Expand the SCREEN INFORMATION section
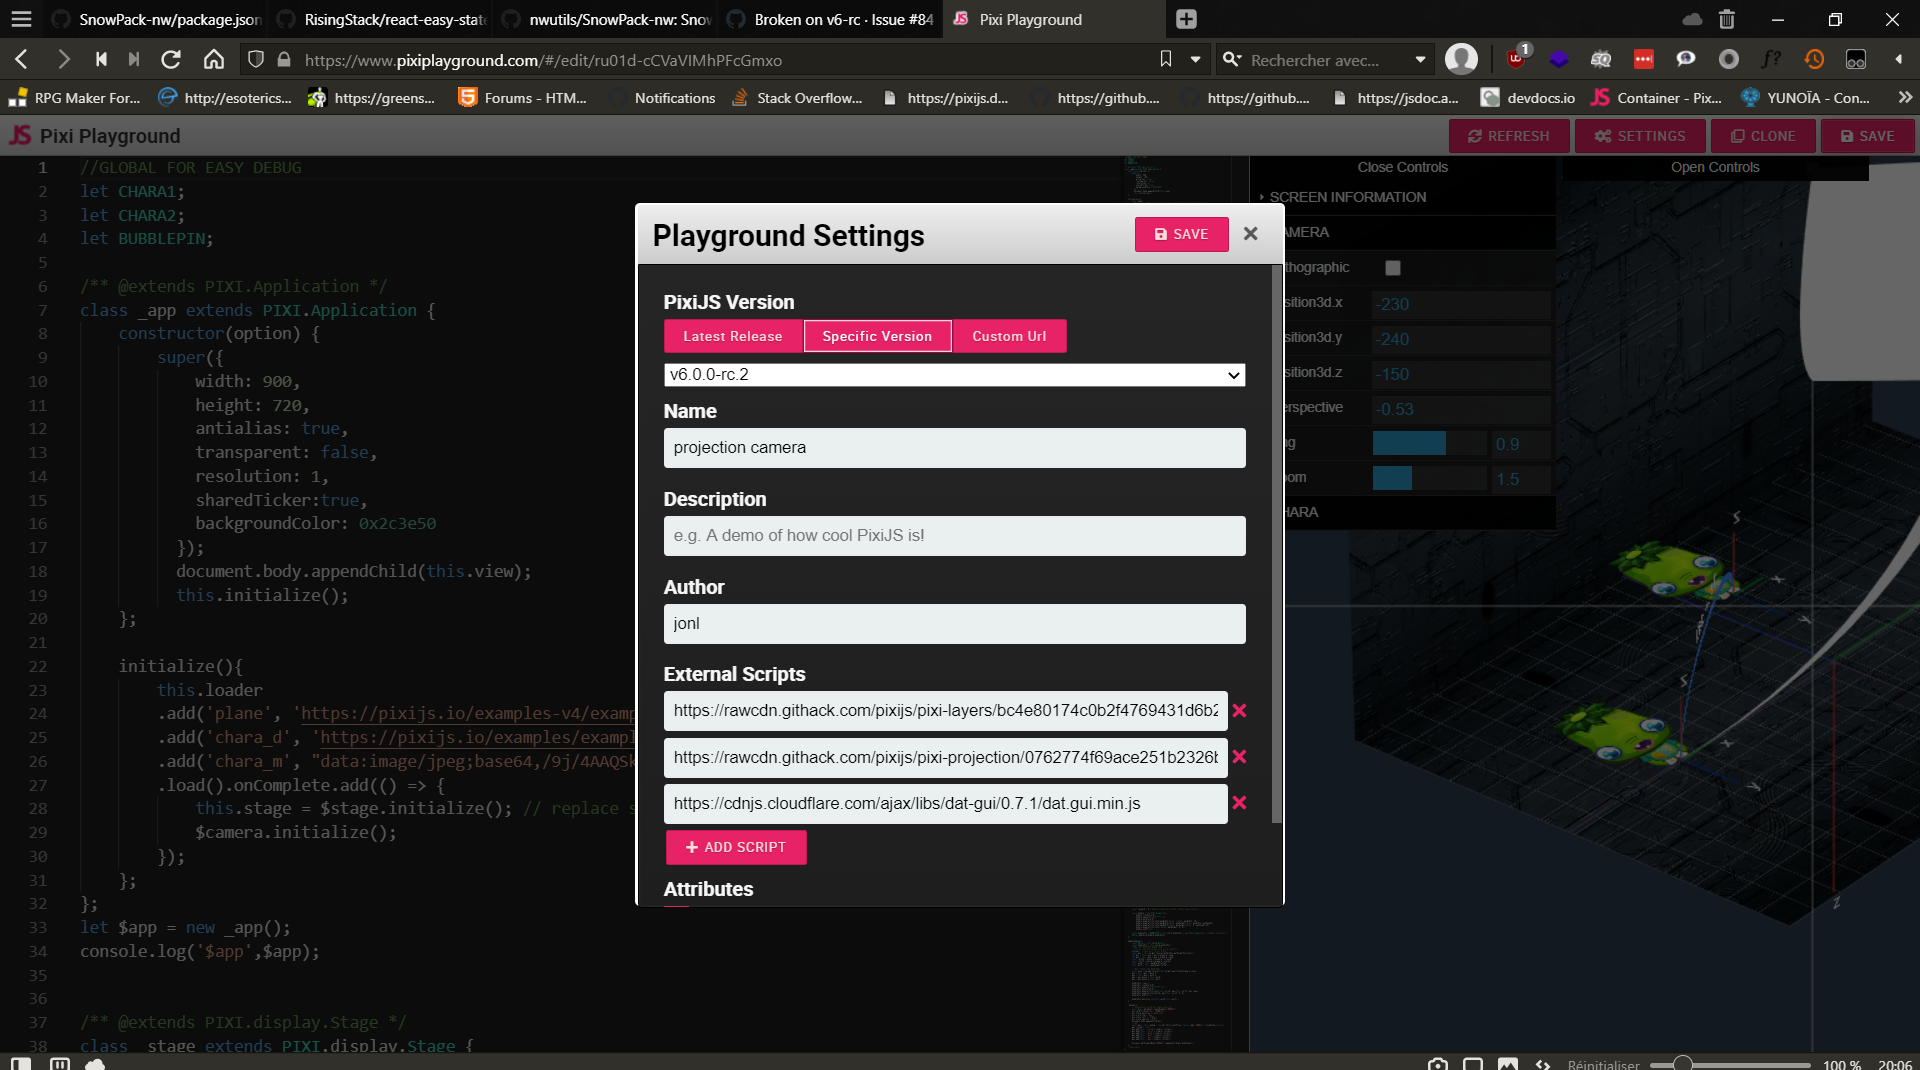 (1345, 197)
